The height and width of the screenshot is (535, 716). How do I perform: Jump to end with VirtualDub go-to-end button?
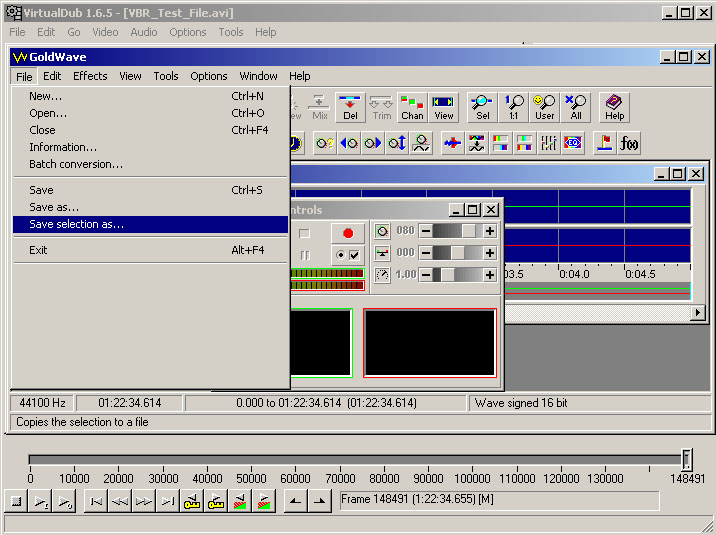pyautogui.click(x=168, y=501)
